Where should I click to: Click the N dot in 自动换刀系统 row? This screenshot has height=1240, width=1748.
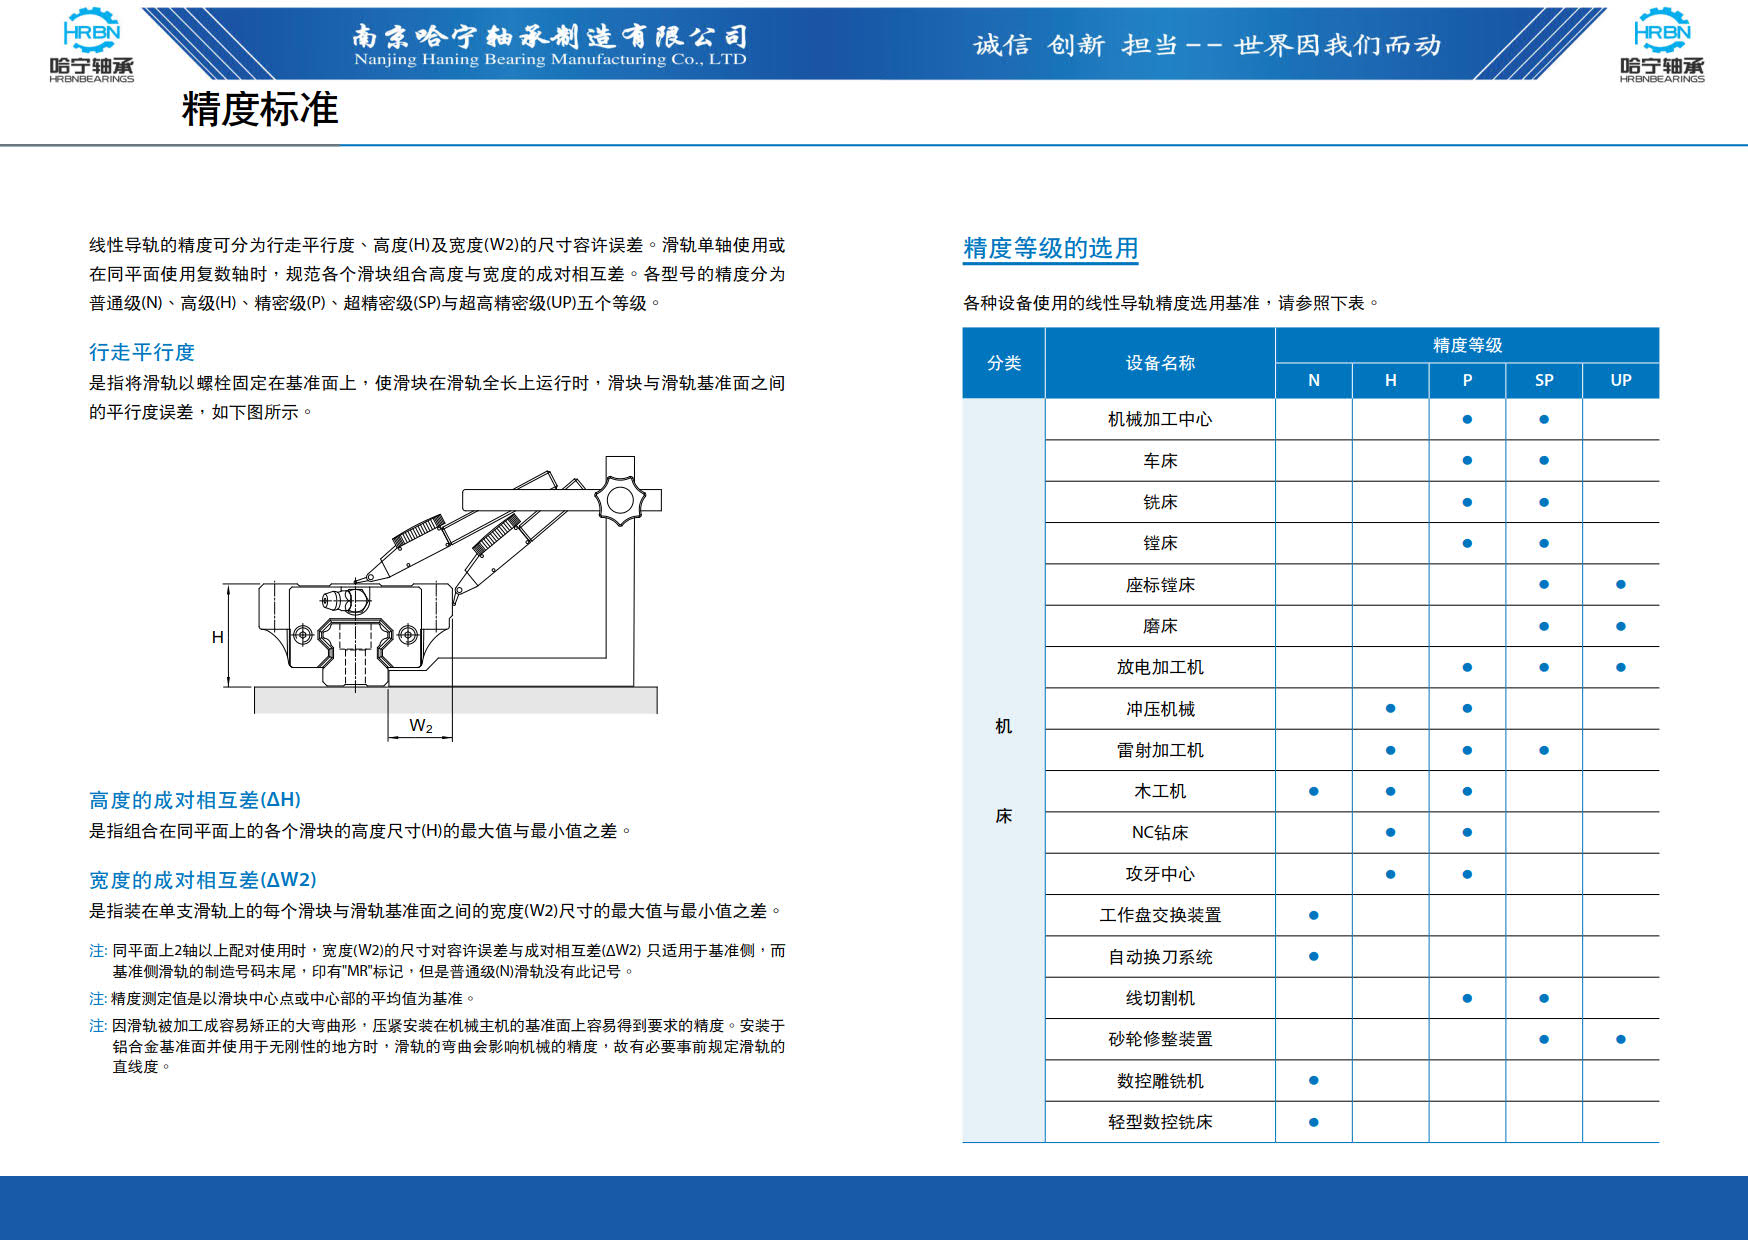(x=1314, y=956)
